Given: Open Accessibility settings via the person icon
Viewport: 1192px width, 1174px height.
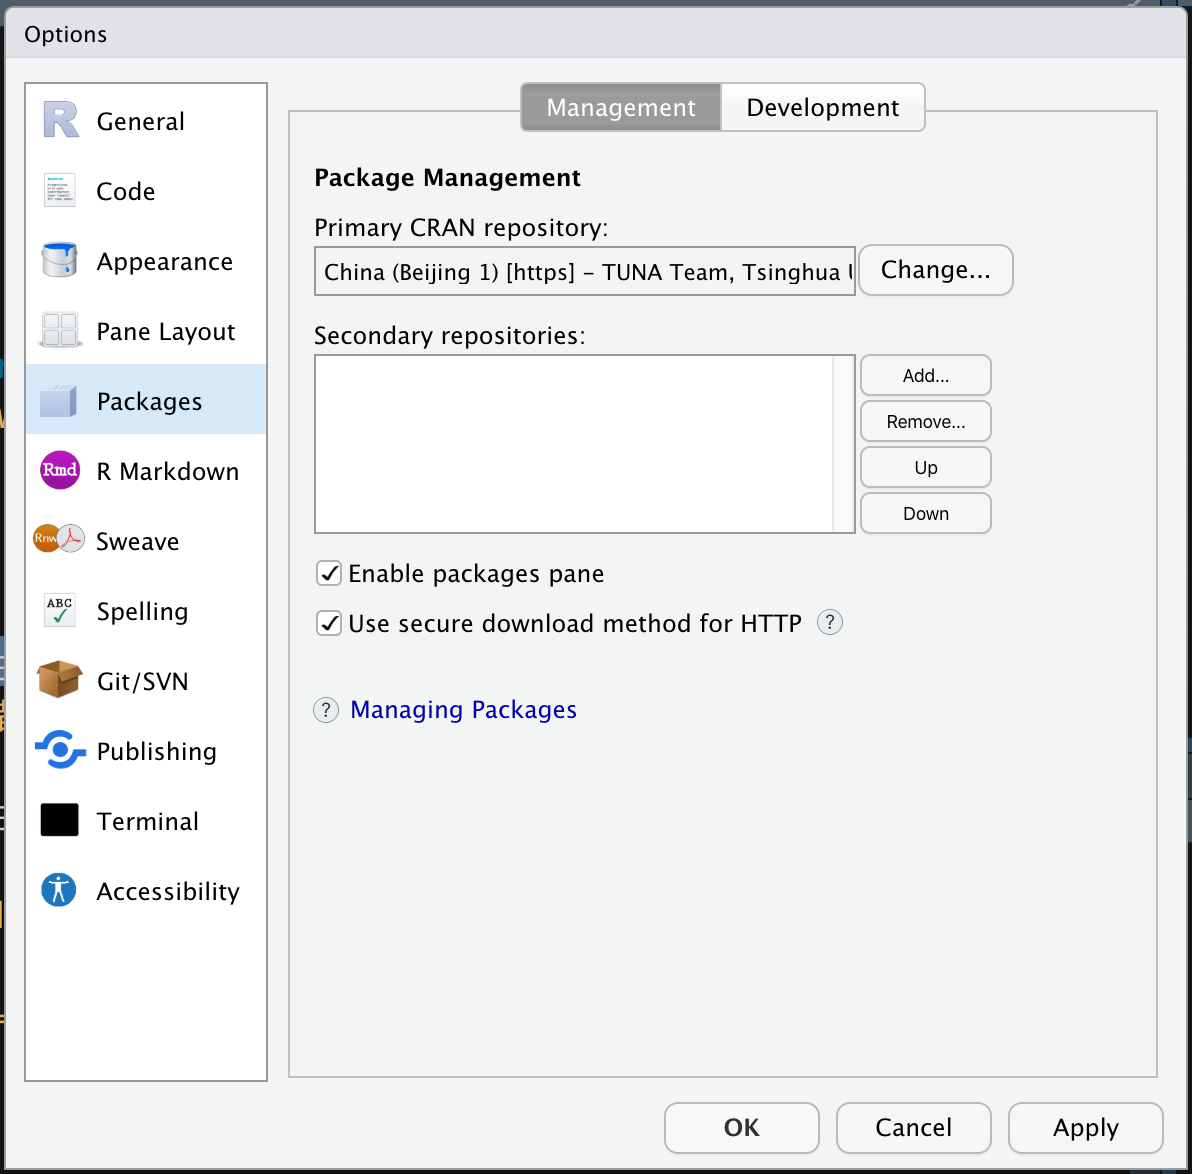Looking at the screenshot, I should click(59, 890).
